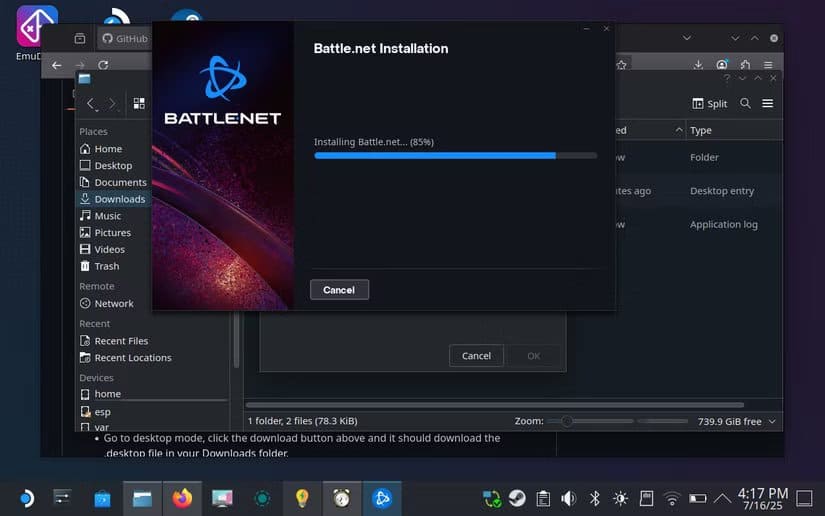
Task: Switch to Battle.net installer in taskbar
Action: (x=382, y=498)
